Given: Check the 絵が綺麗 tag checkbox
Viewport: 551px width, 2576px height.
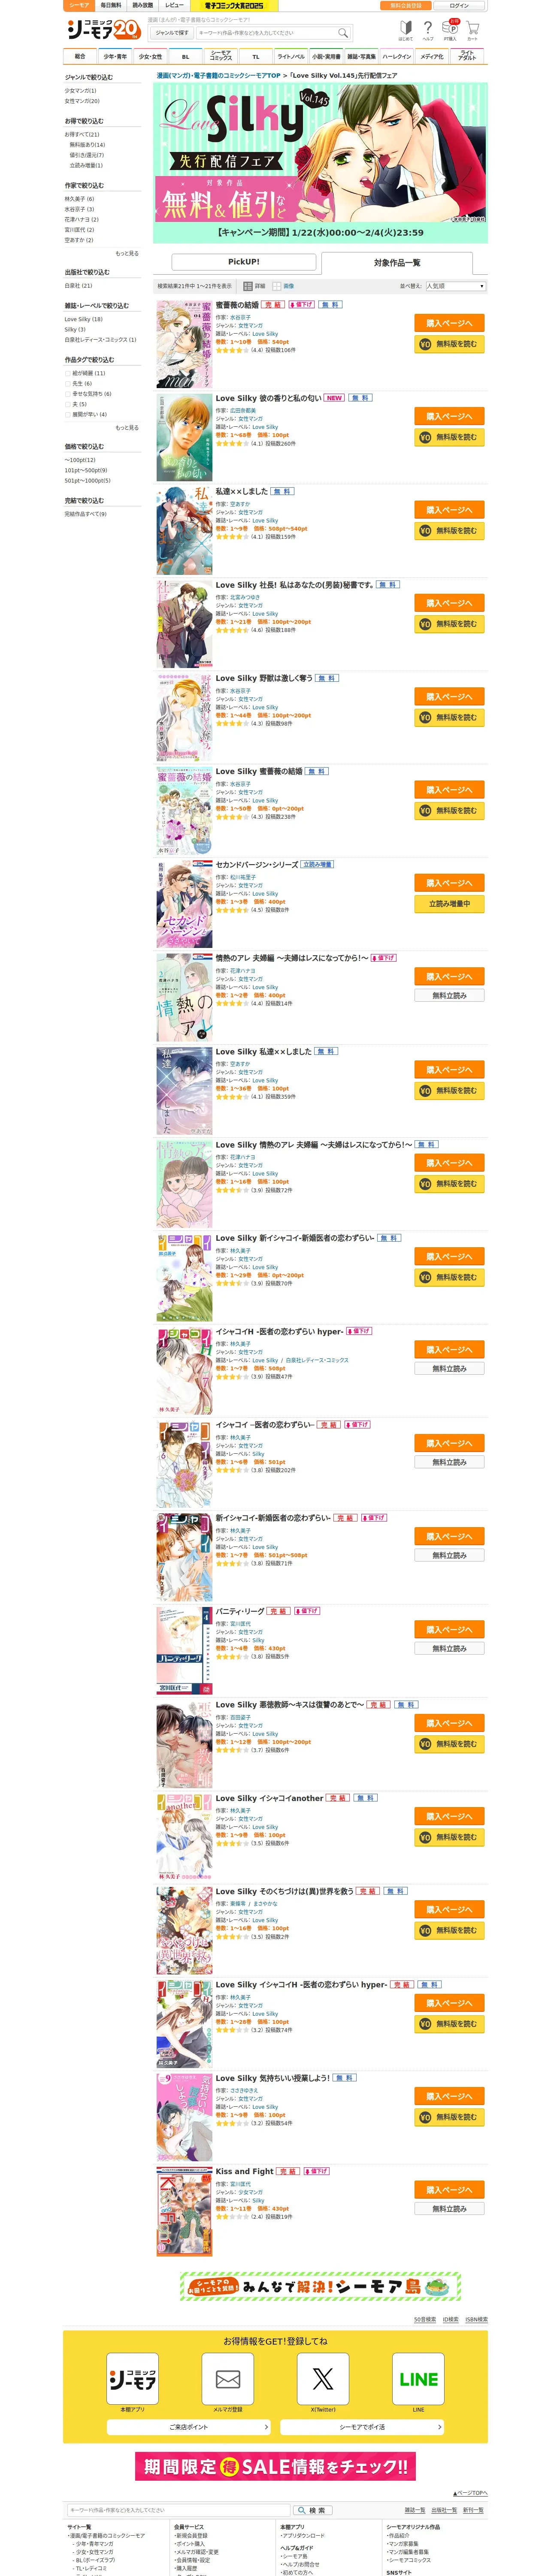Looking at the screenshot, I should click(x=68, y=373).
